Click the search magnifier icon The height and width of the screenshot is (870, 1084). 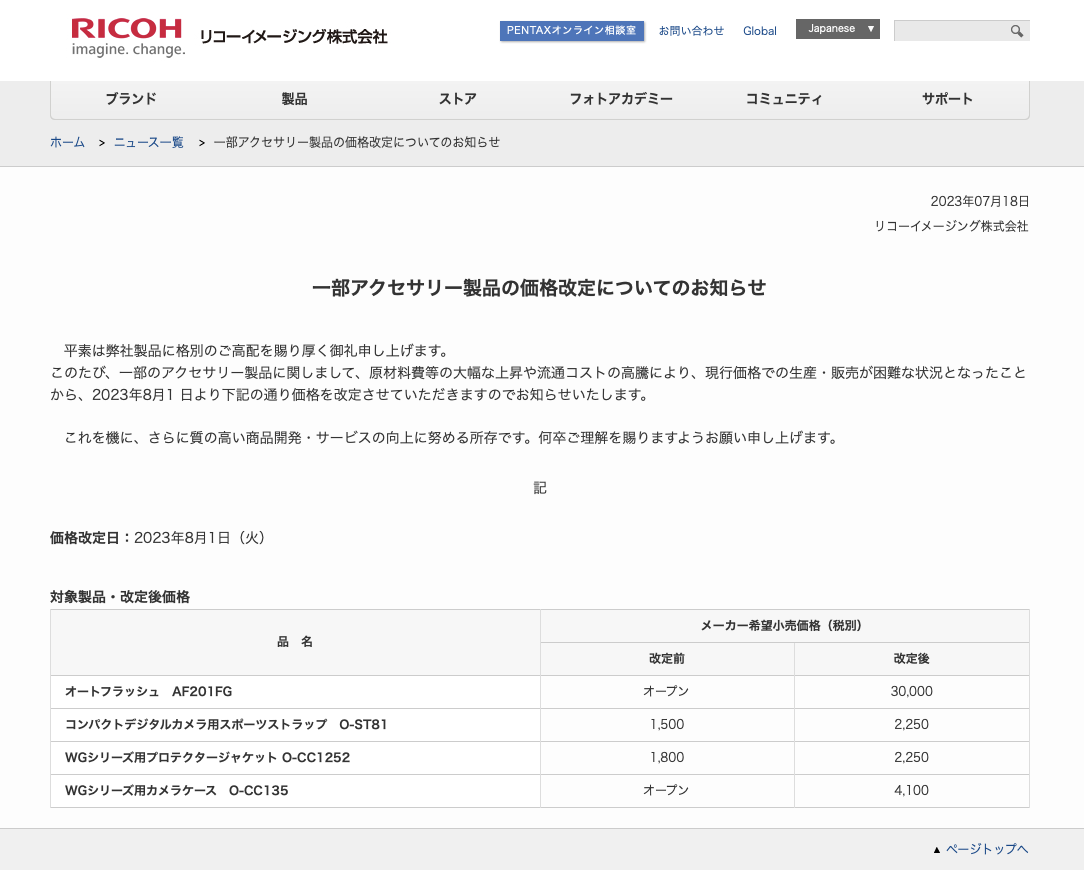(1016, 31)
